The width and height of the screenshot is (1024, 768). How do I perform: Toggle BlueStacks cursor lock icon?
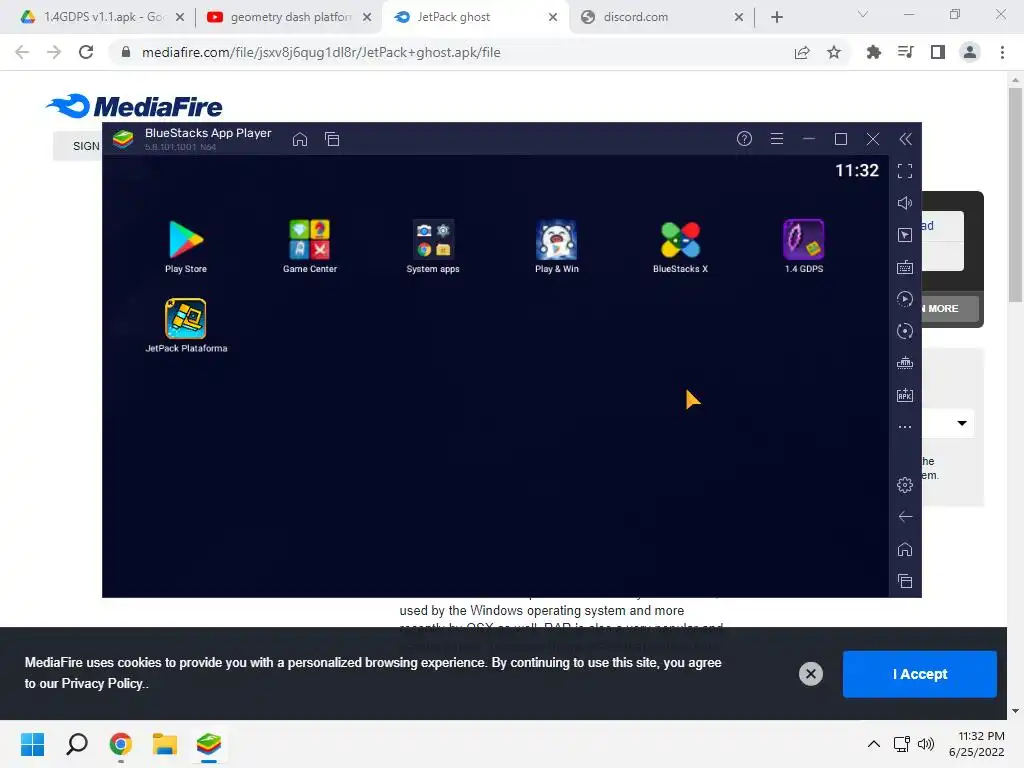pyautogui.click(x=904, y=235)
